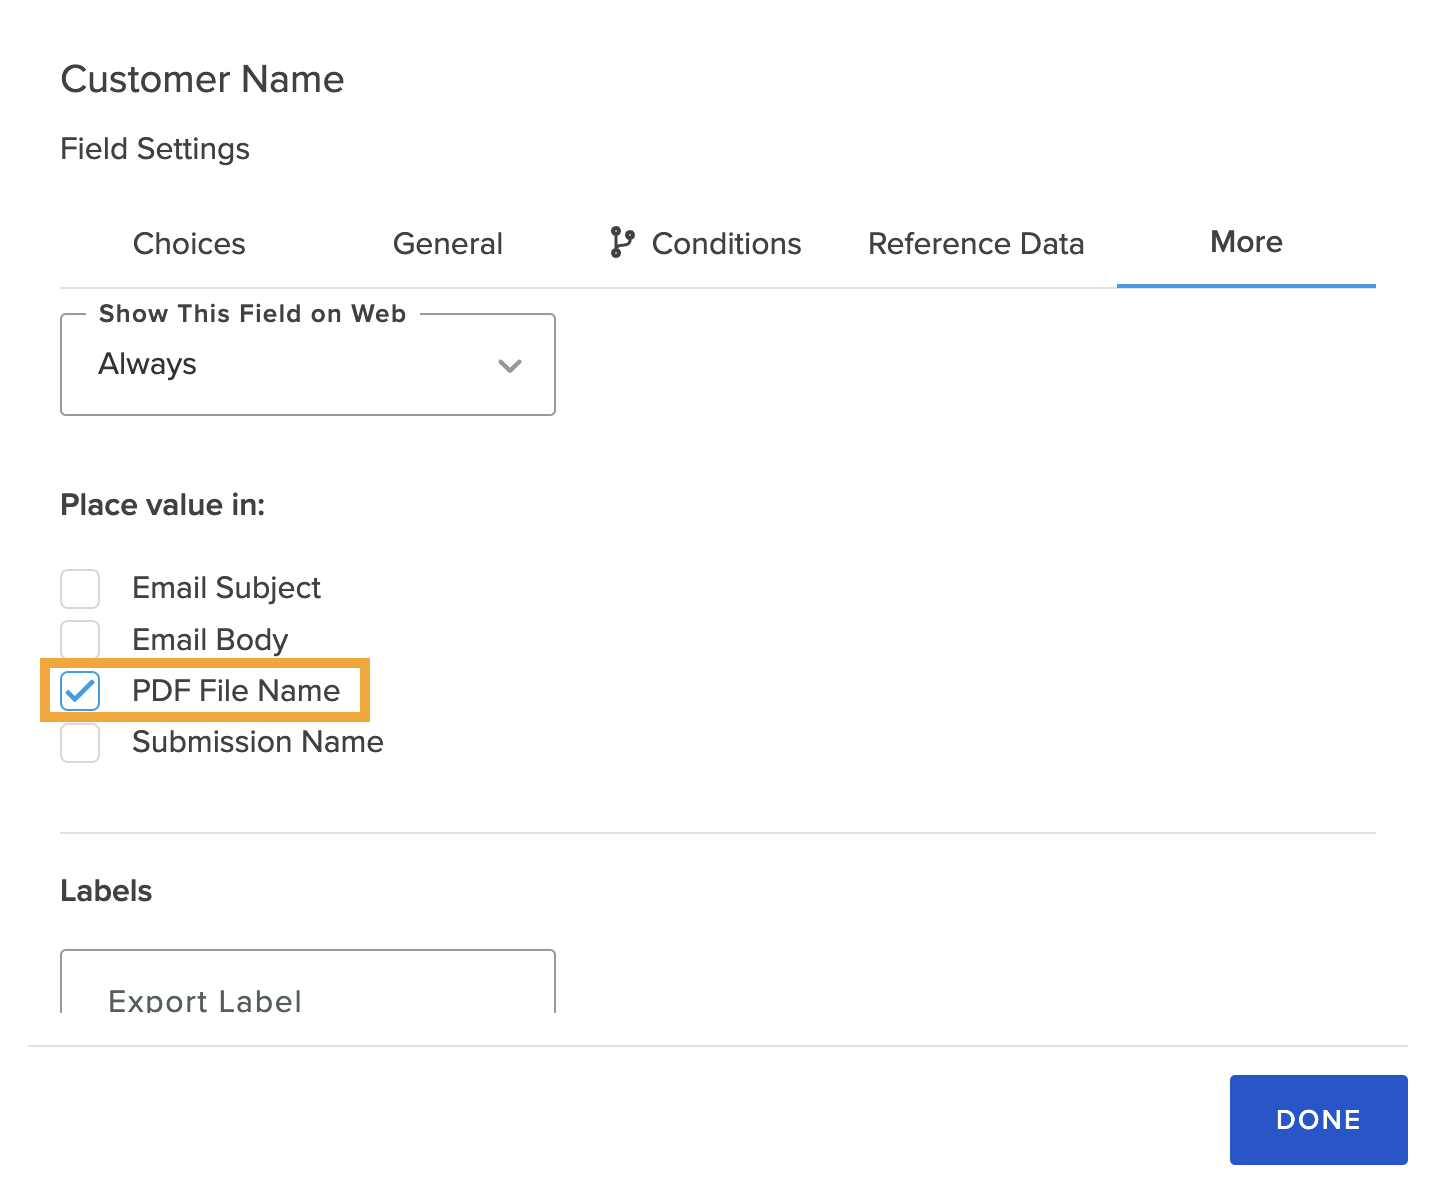Open the General tab

(447, 244)
